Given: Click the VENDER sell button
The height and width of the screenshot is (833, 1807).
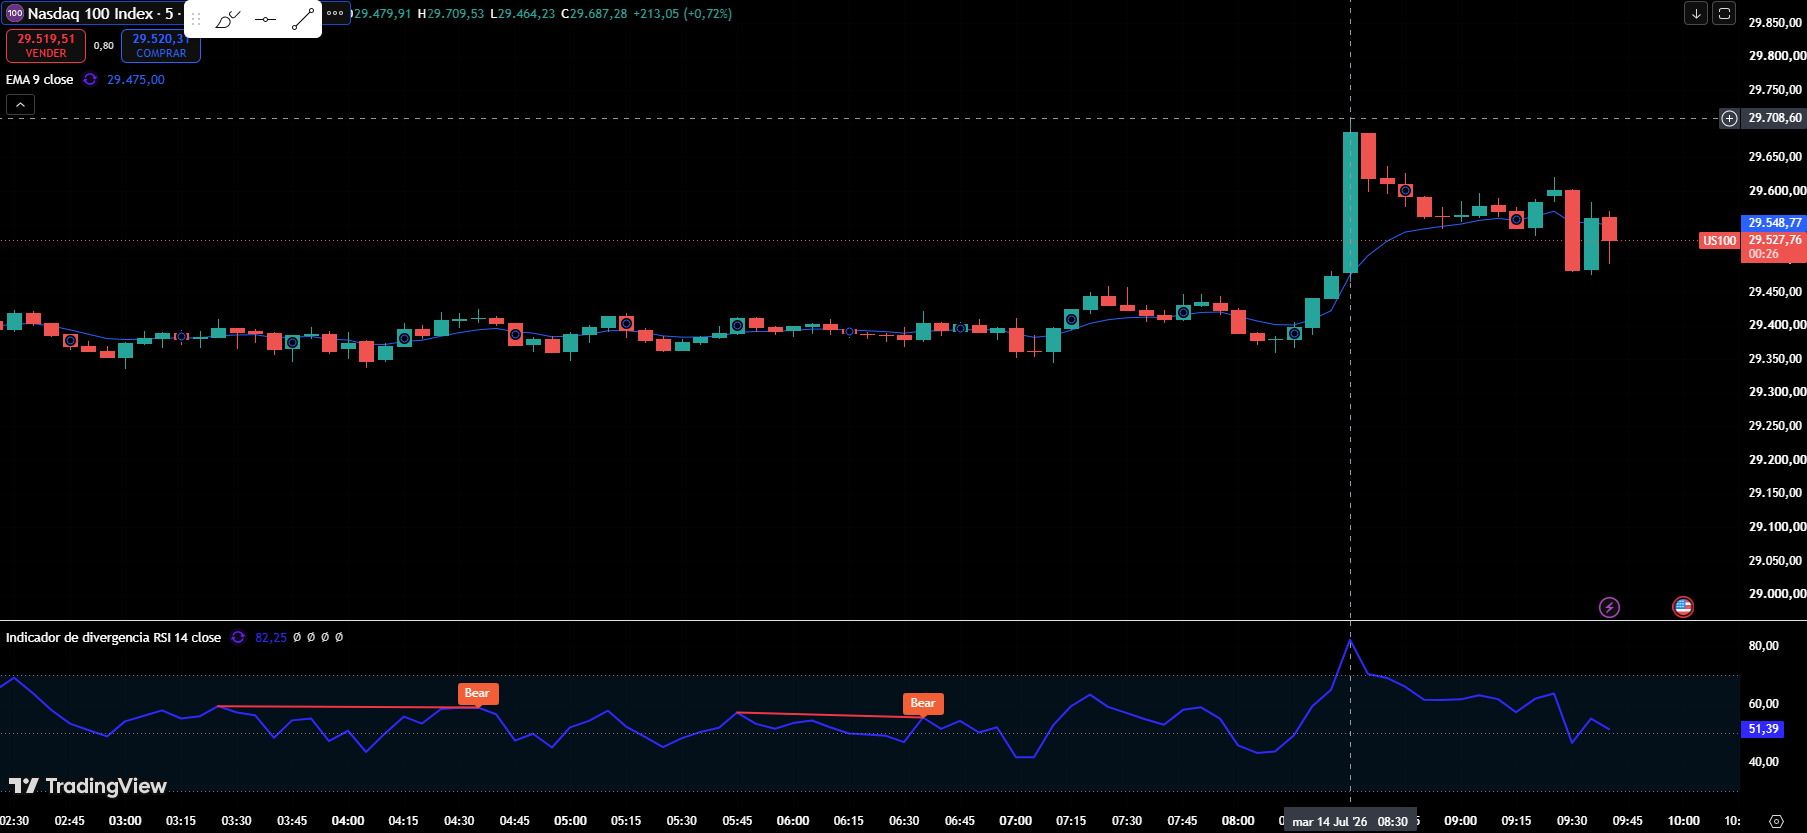Looking at the screenshot, I should [x=46, y=46].
